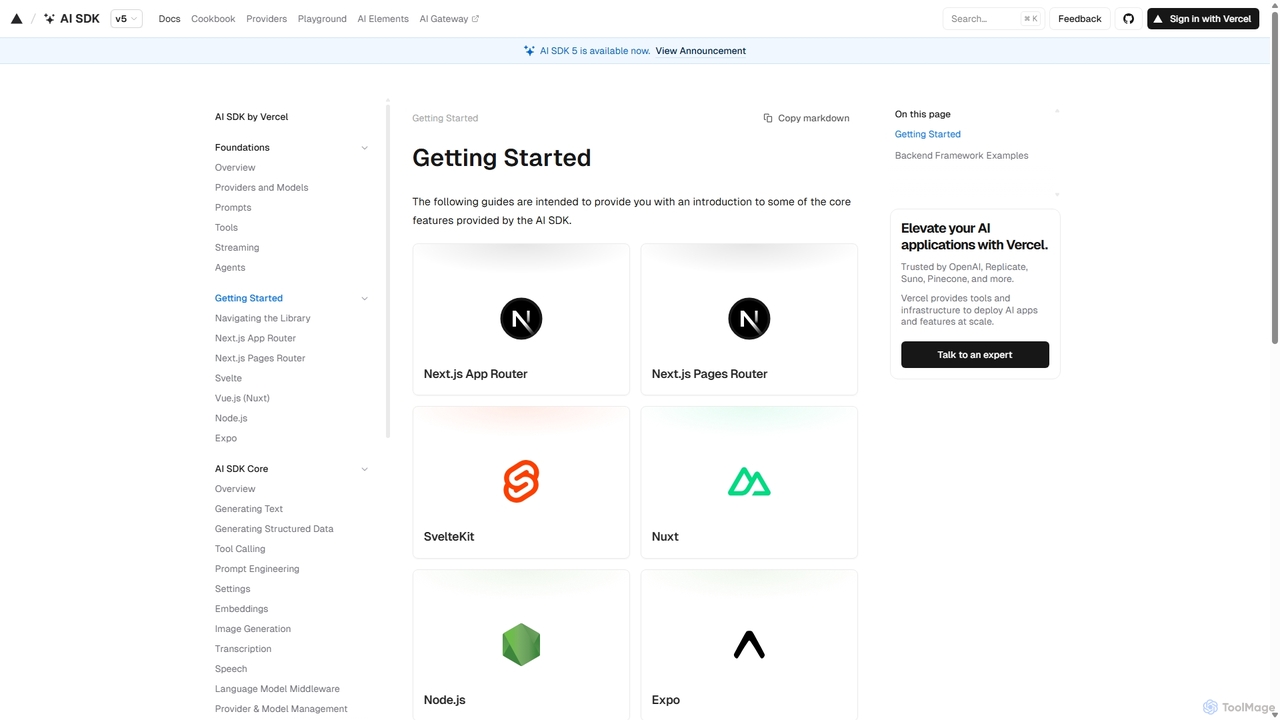Image resolution: width=1280 pixels, height=720 pixels.
Task: Open the GitHub repository icon
Action: tap(1128, 19)
